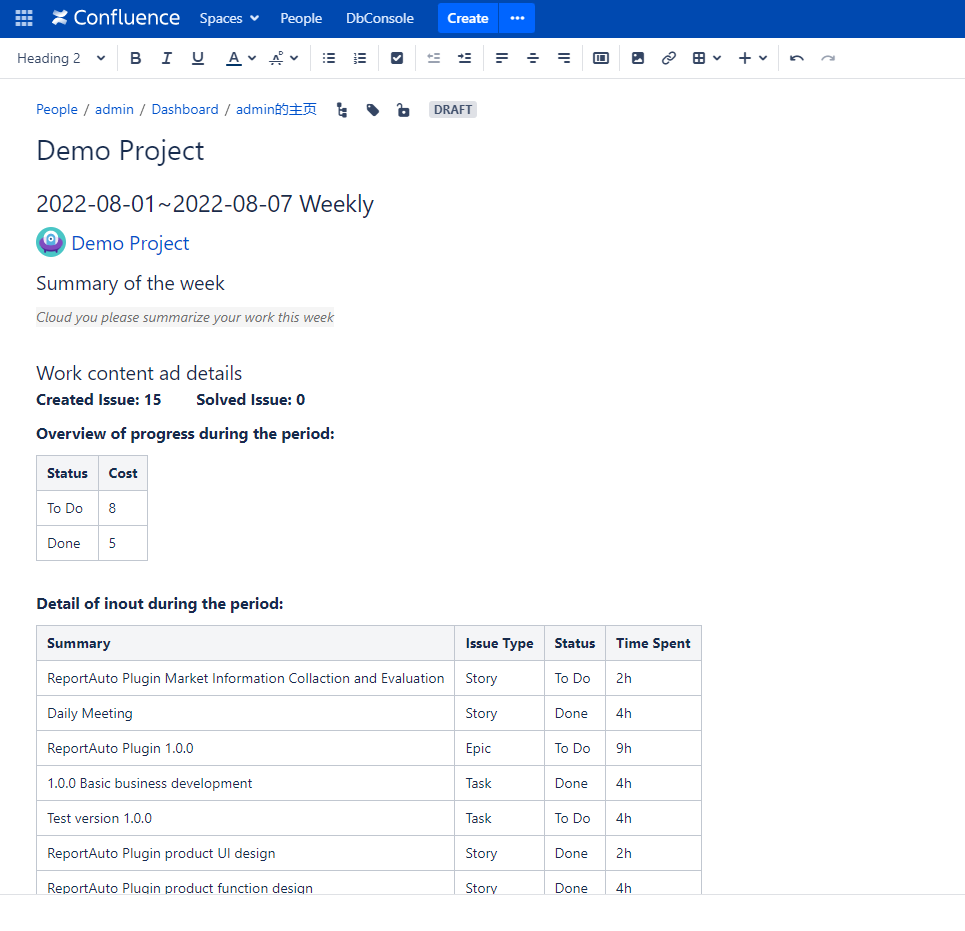The image size is (965, 931).
Task: Open the Spaces menu
Action: (229, 18)
